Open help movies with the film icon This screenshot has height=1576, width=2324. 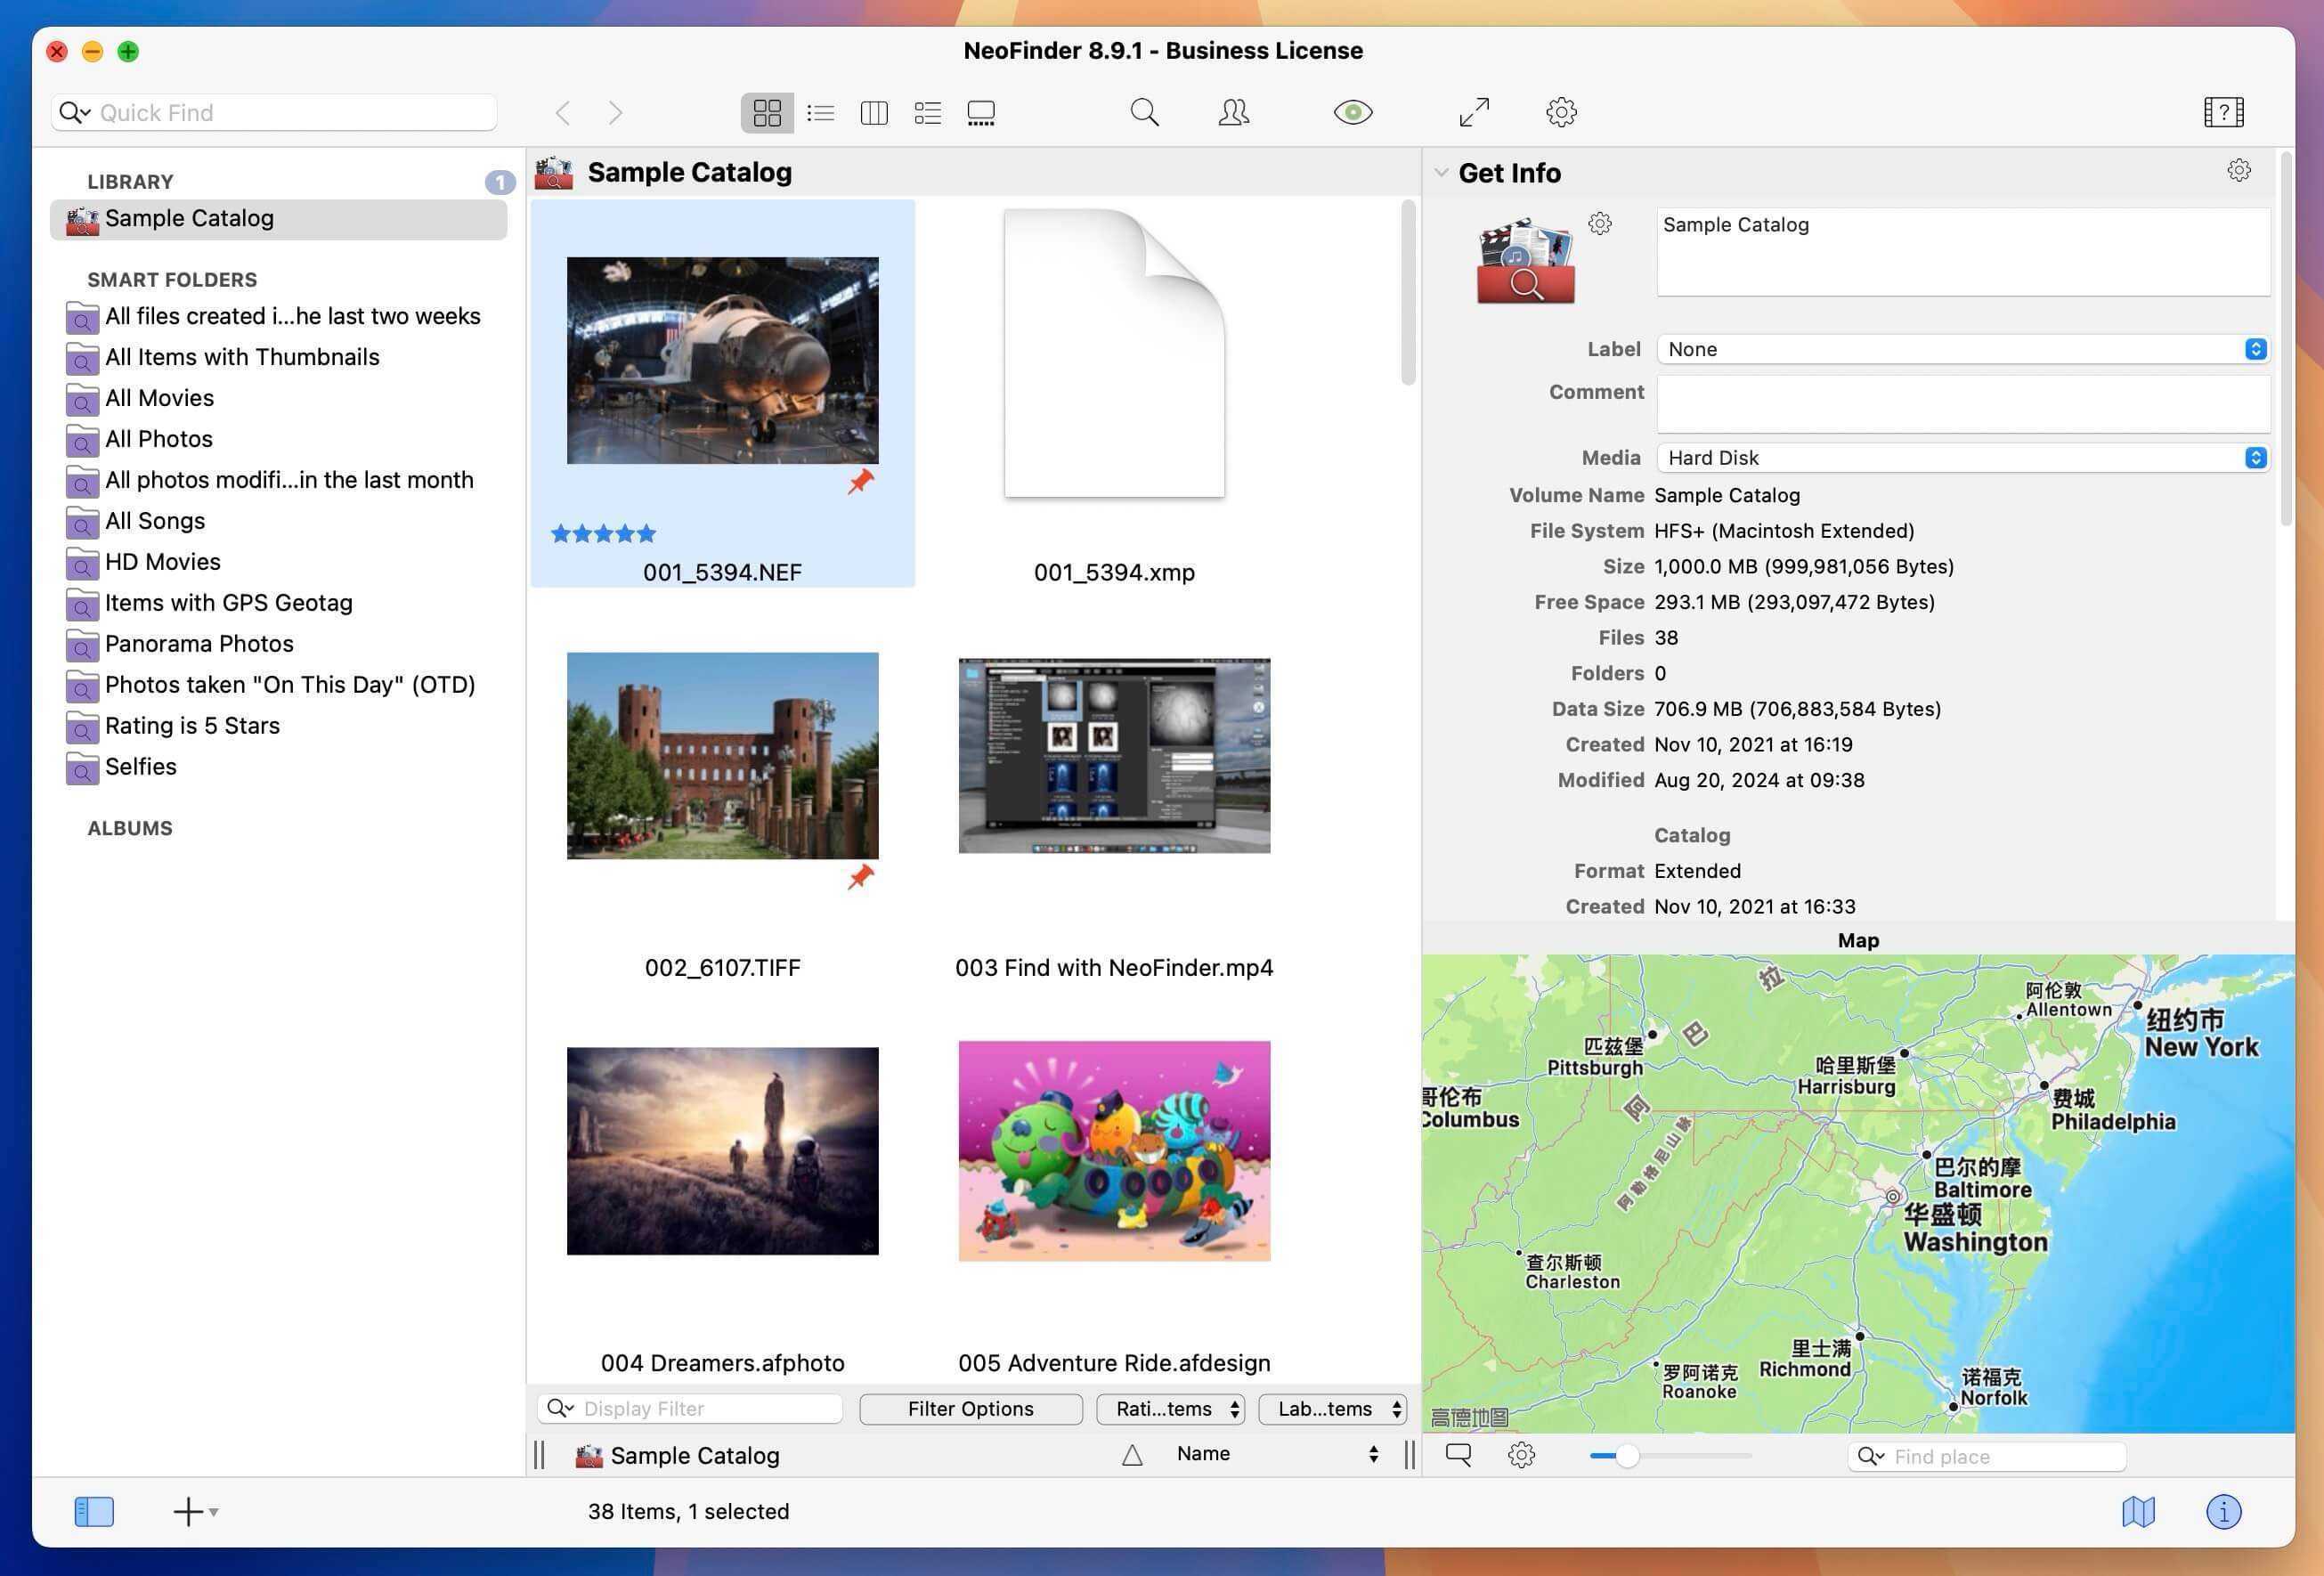click(2222, 112)
